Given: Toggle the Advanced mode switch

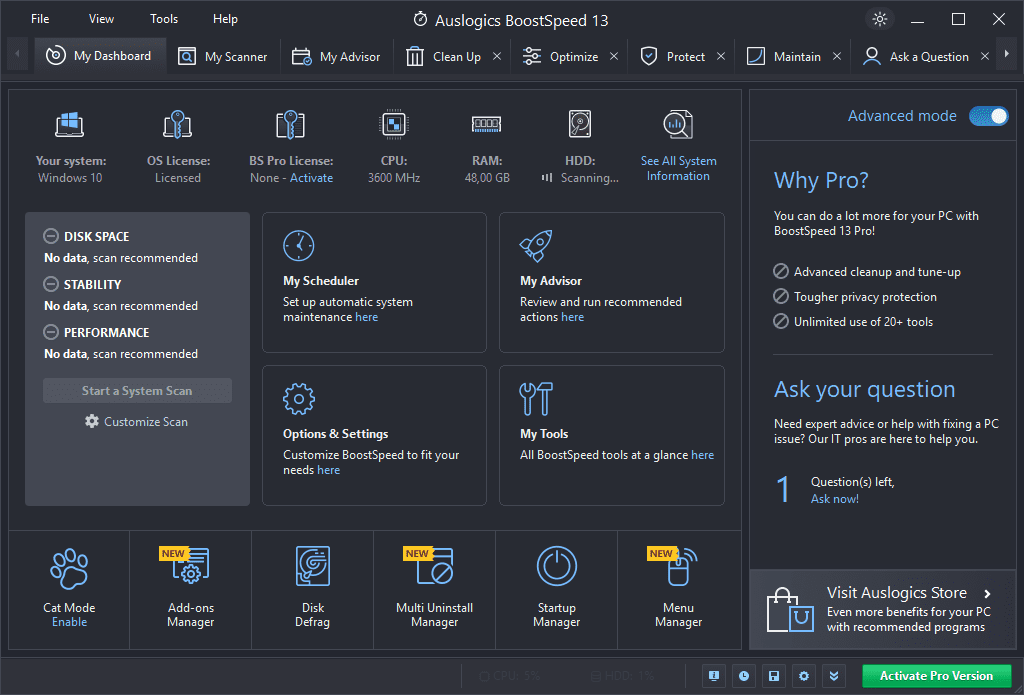Looking at the screenshot, I should (x=989, y=116).
